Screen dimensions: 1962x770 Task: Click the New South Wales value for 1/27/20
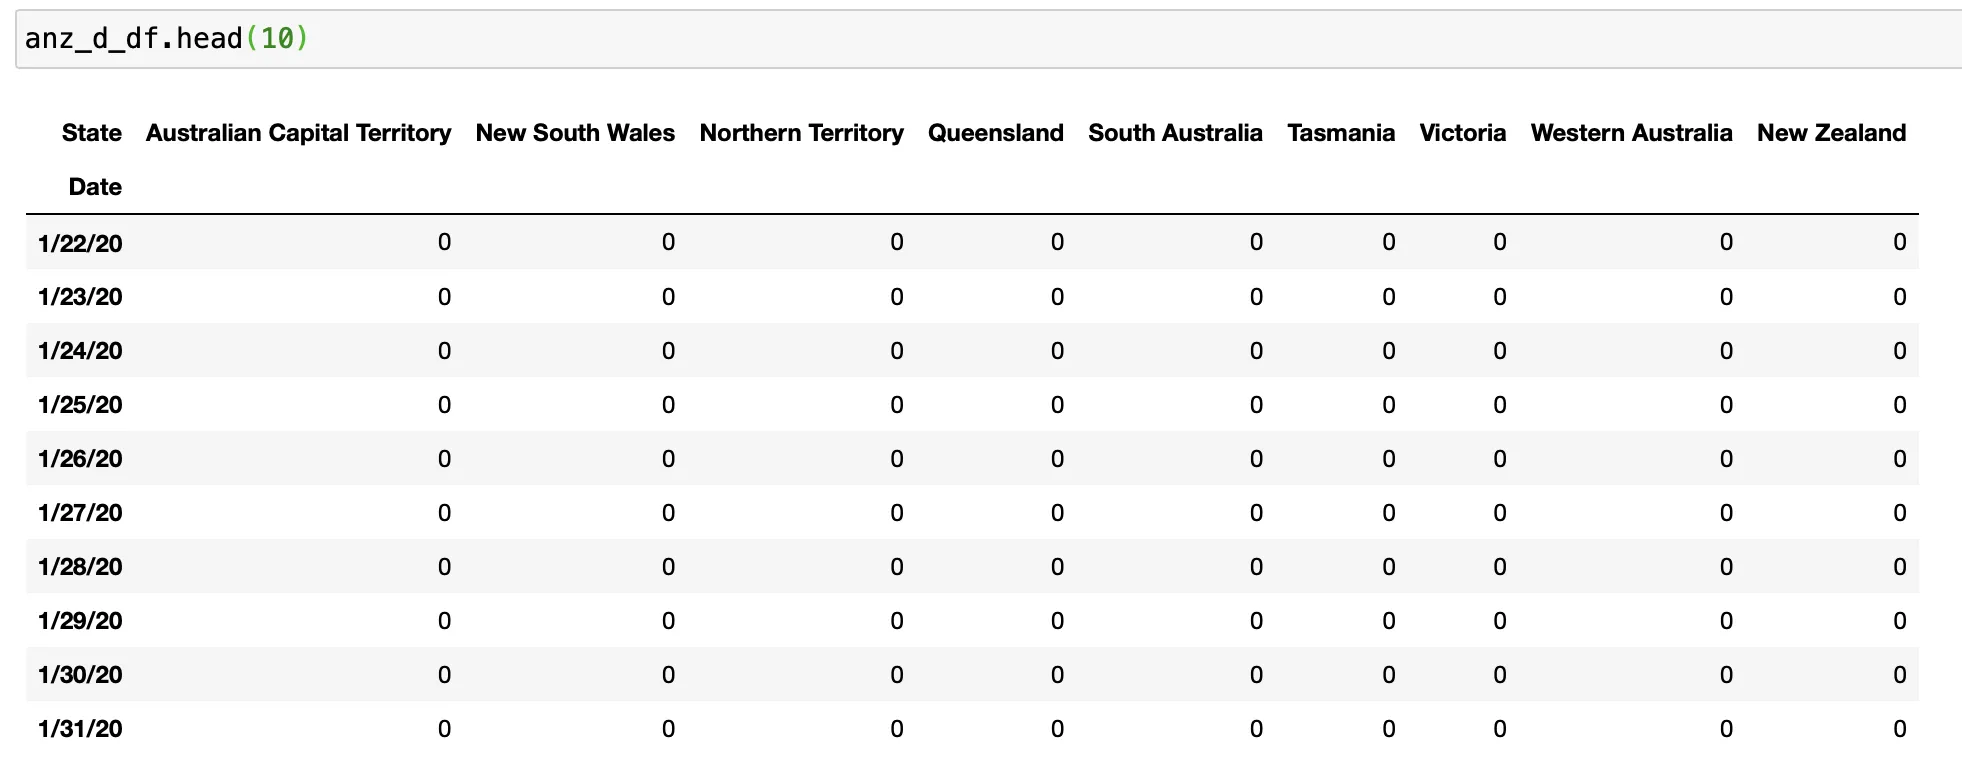[668, 513]
